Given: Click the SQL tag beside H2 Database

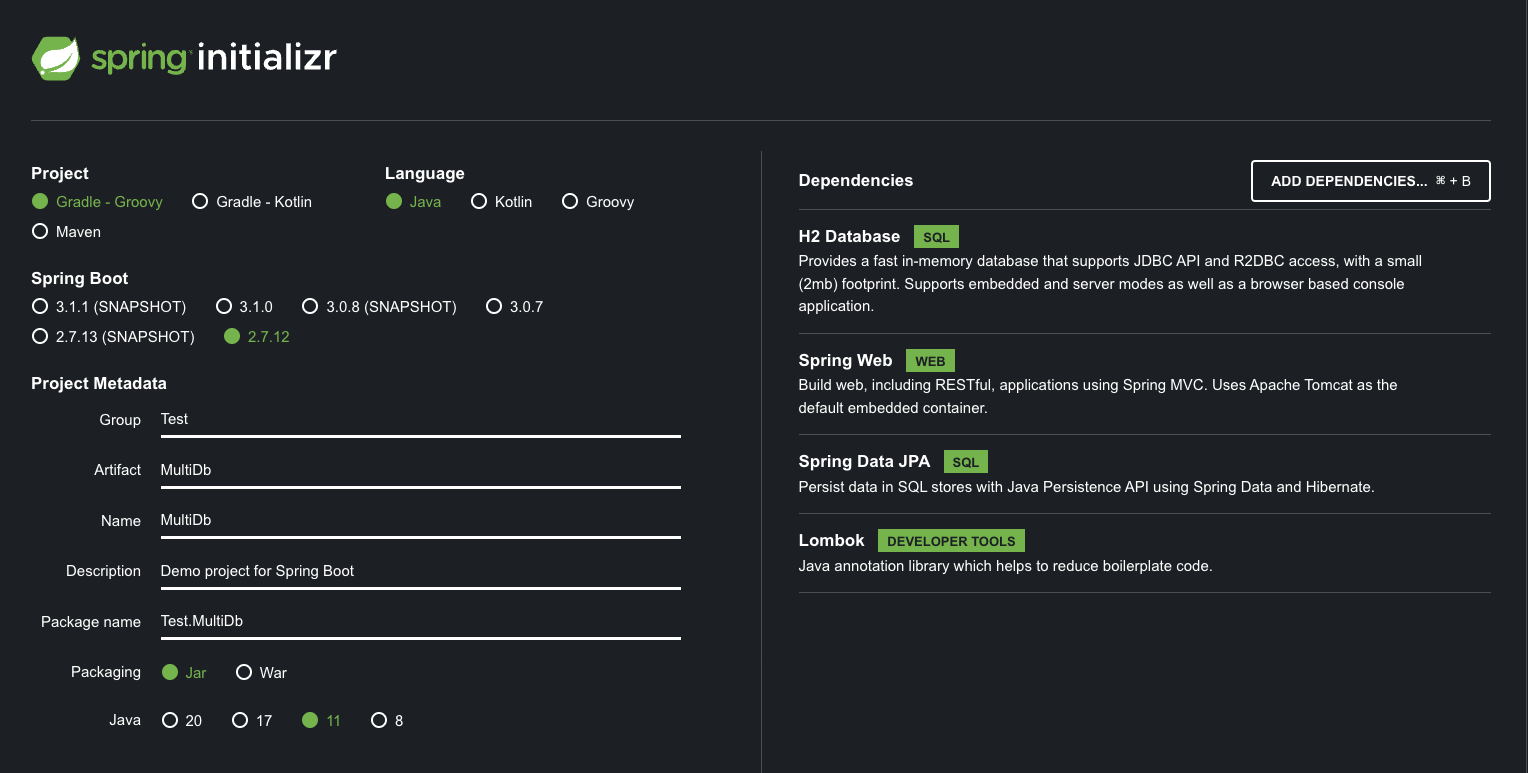Looking at the screenshot, I should pyautogui.click(x=936, y=237).
